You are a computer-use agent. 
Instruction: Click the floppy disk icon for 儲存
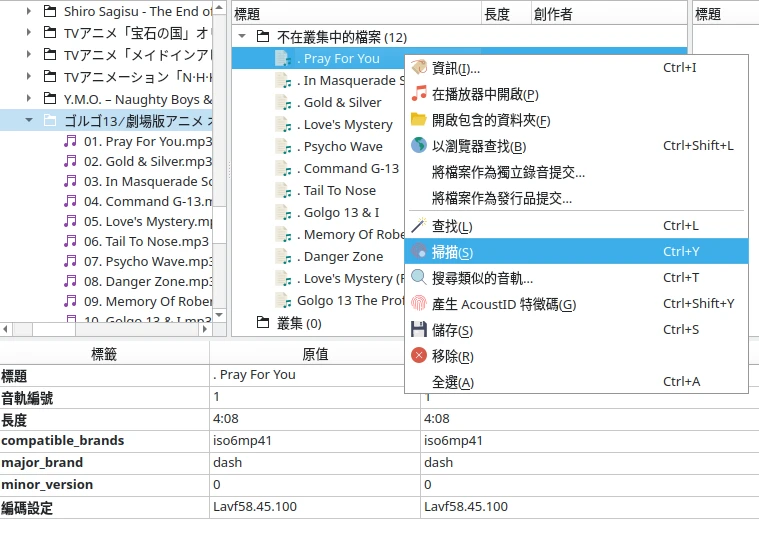(x=419, y=330)
